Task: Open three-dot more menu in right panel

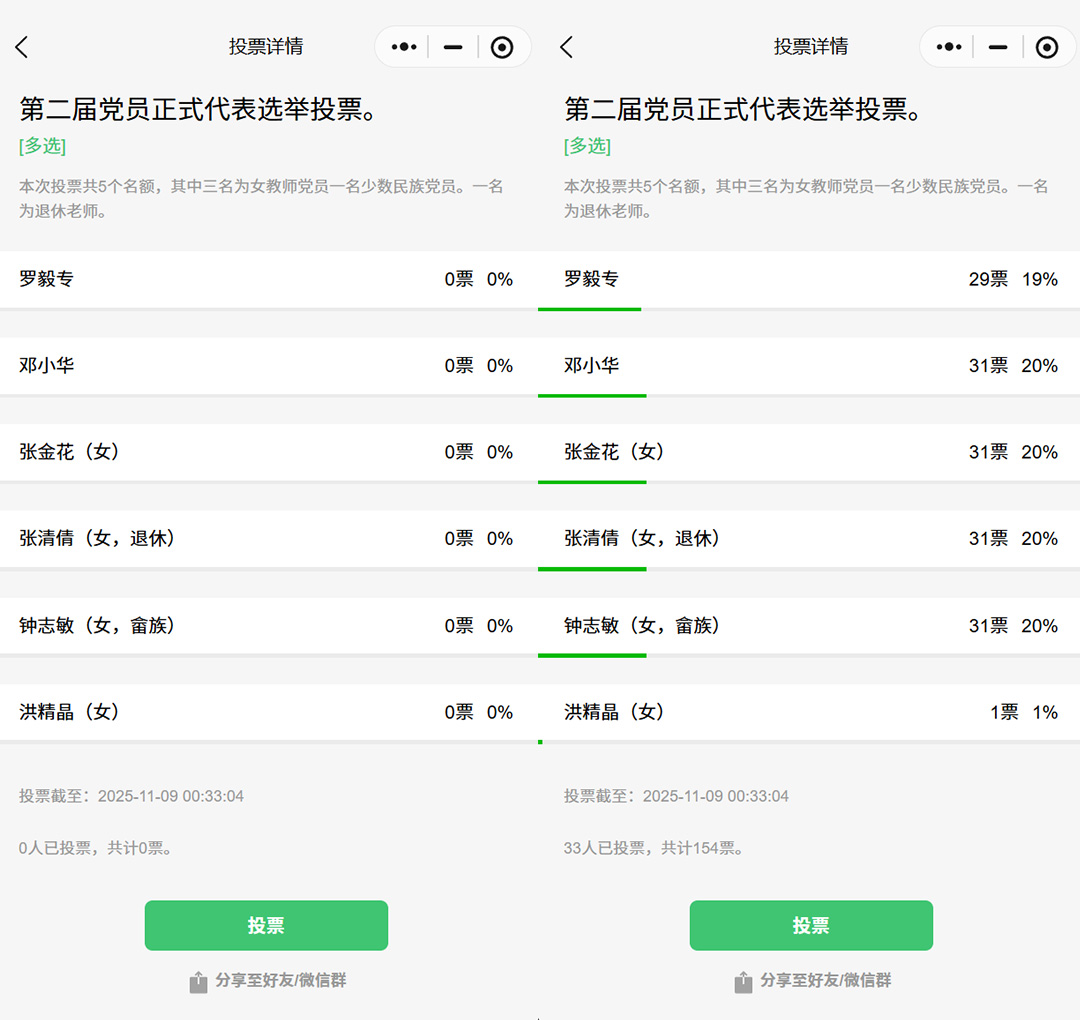Action: pos(949,47)
